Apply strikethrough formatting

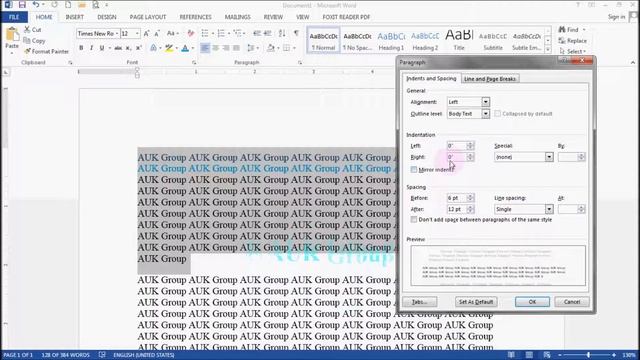click(x=118, y=48)
